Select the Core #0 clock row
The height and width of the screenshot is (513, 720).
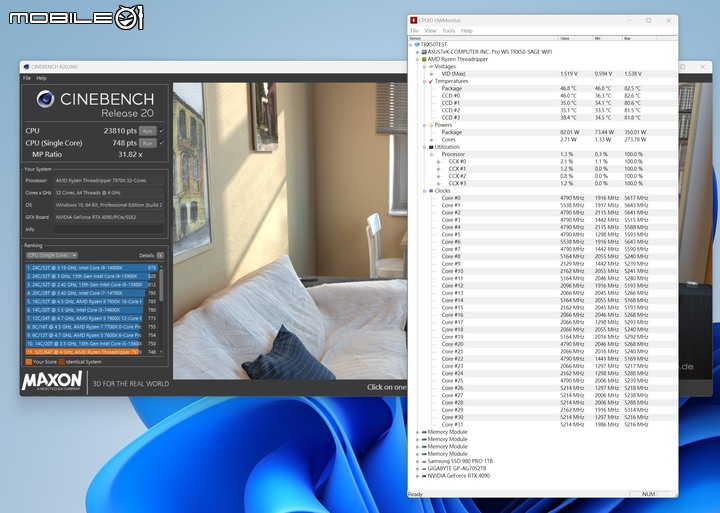click(542, 198)
